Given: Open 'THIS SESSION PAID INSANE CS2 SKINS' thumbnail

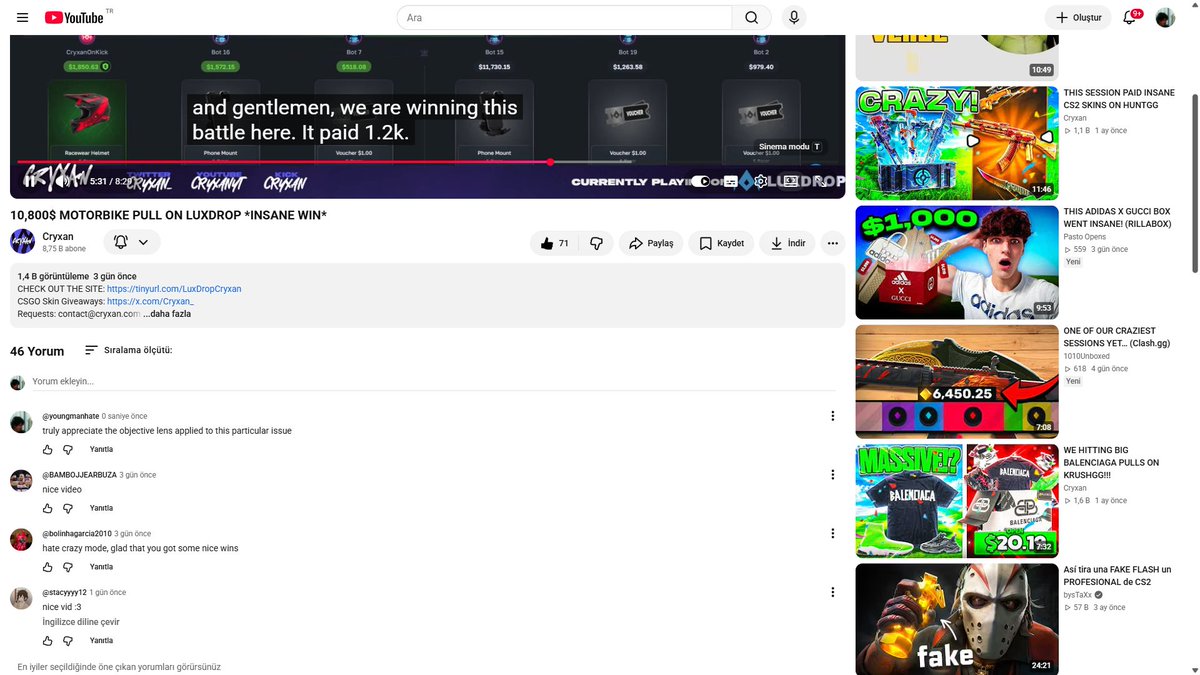Looking at the screenshot, I should coord(956,143).
